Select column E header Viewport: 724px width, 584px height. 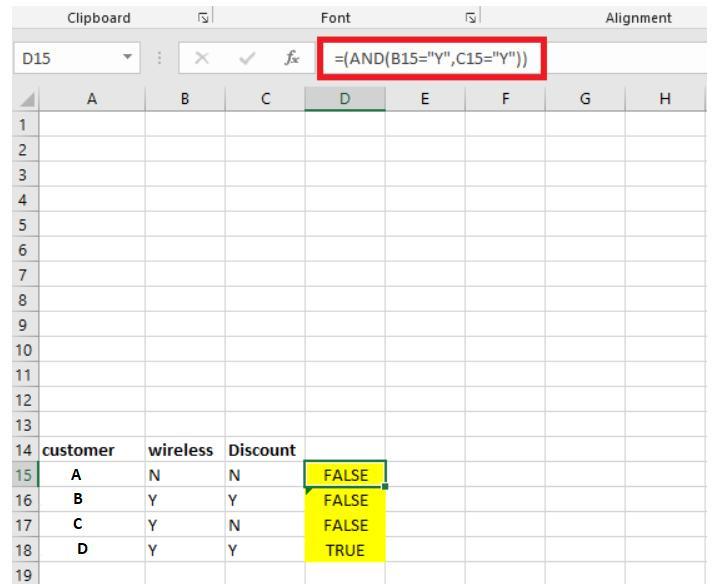[x=425, y=99]
